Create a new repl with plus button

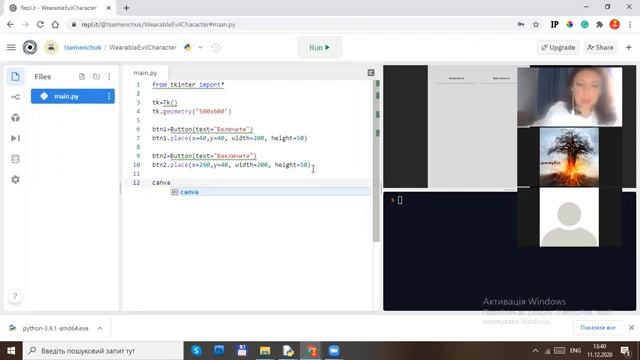[629, 47]
